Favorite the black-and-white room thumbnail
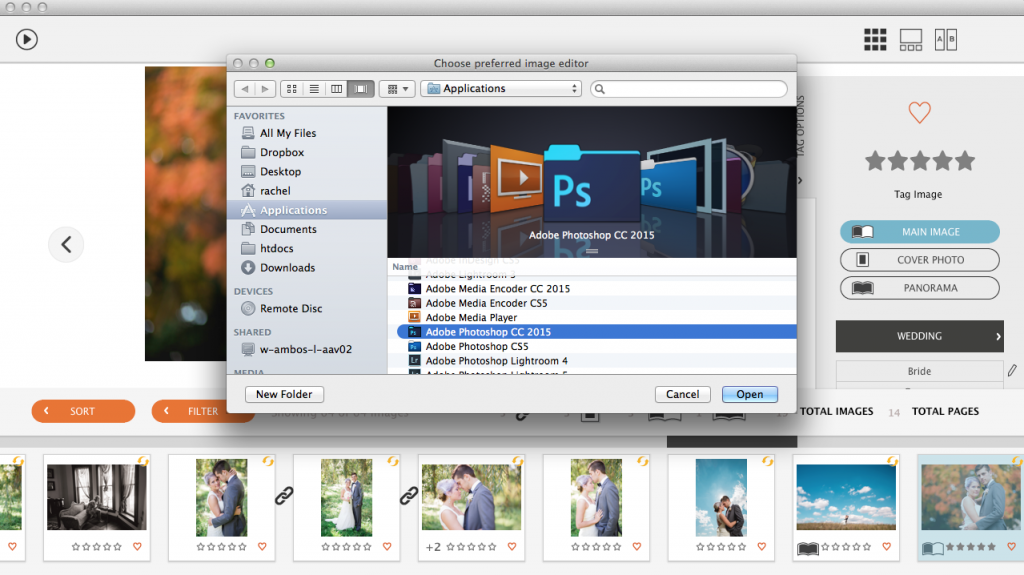 coord(137,546)
